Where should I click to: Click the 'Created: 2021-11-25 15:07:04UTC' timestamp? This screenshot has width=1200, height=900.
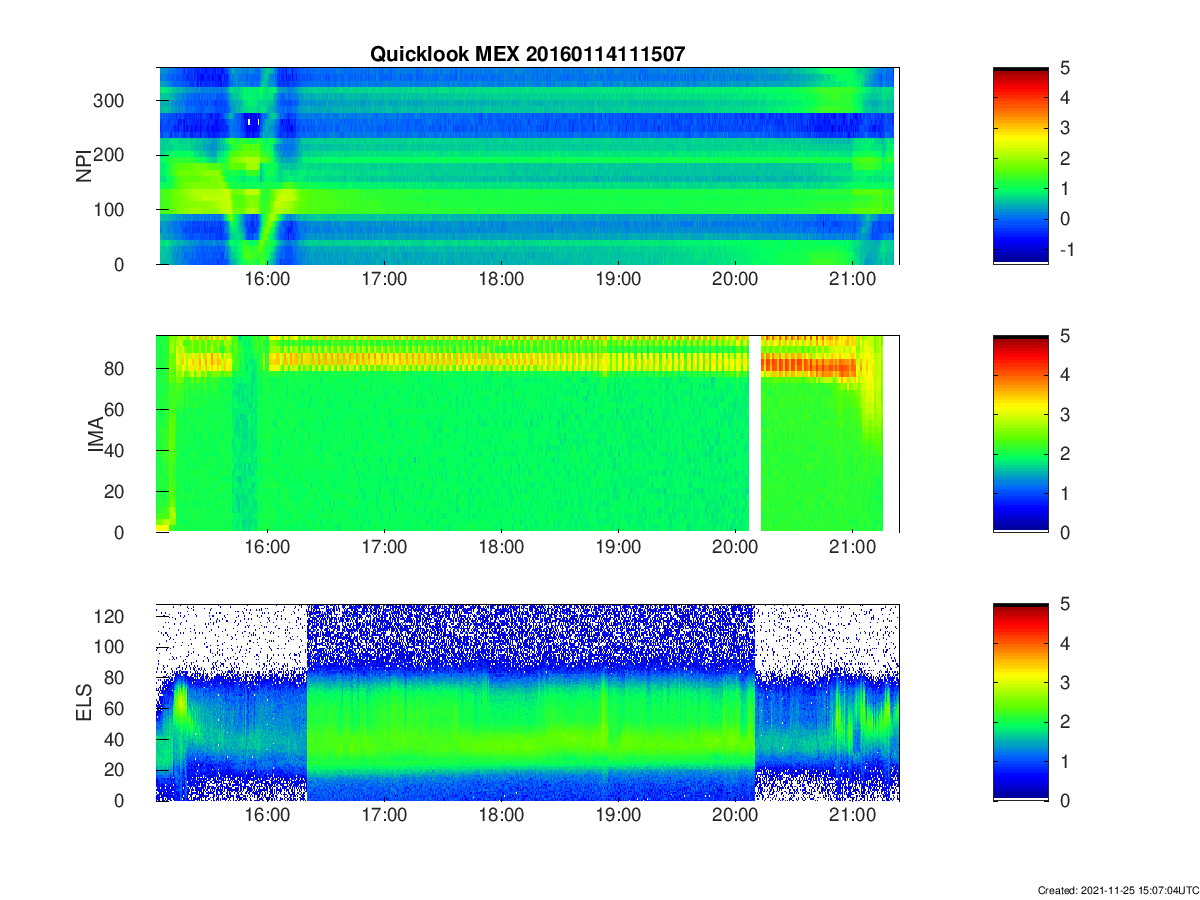point(1118,890)
